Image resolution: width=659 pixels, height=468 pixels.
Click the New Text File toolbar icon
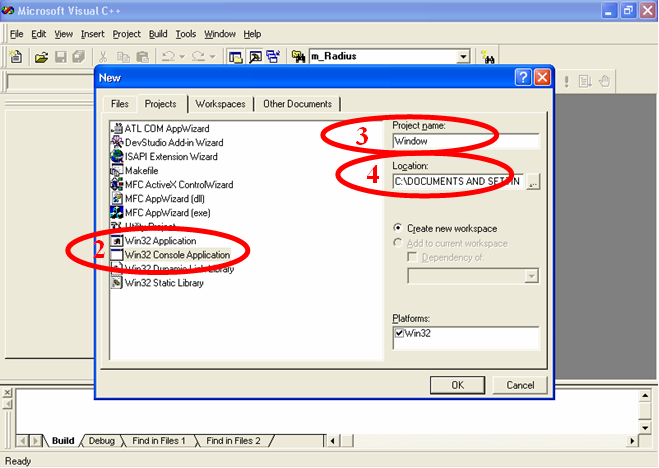coord(16,57)
